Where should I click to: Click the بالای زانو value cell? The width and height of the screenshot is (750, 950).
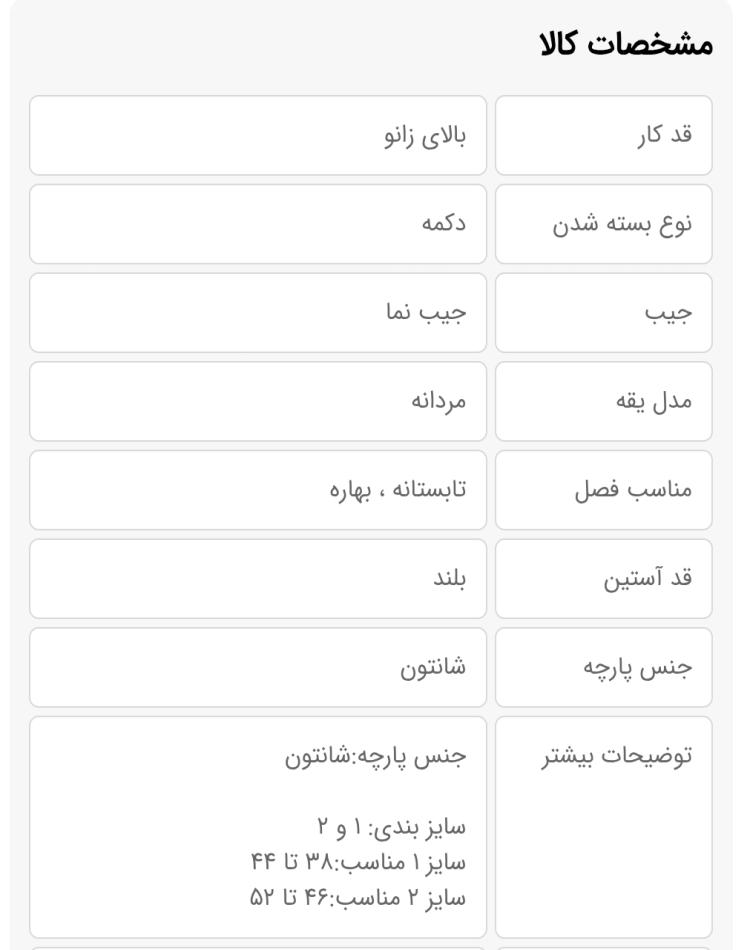point(258,135)
